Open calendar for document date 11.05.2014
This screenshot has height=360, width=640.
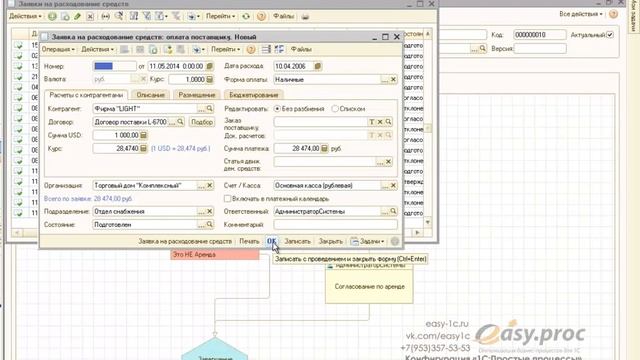209,66
